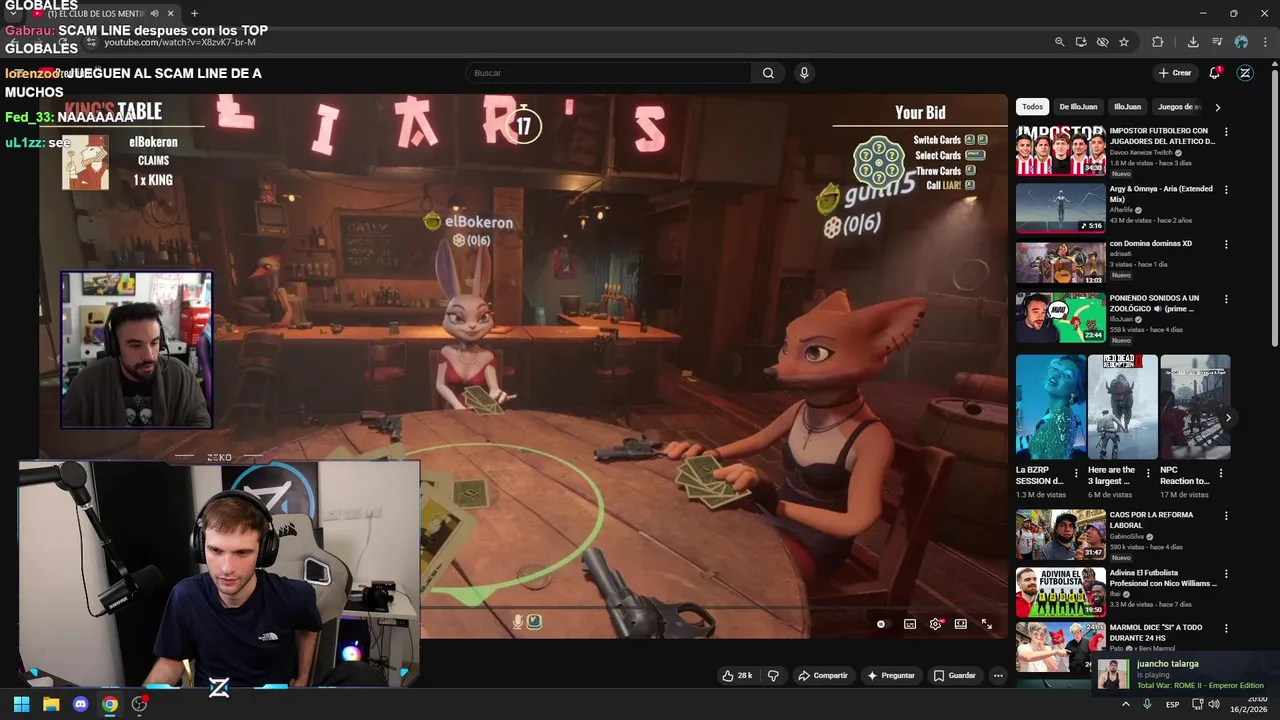Open File Explorer from the taskbar
This screenshot has height=720, width=1280.
(51, 704)
